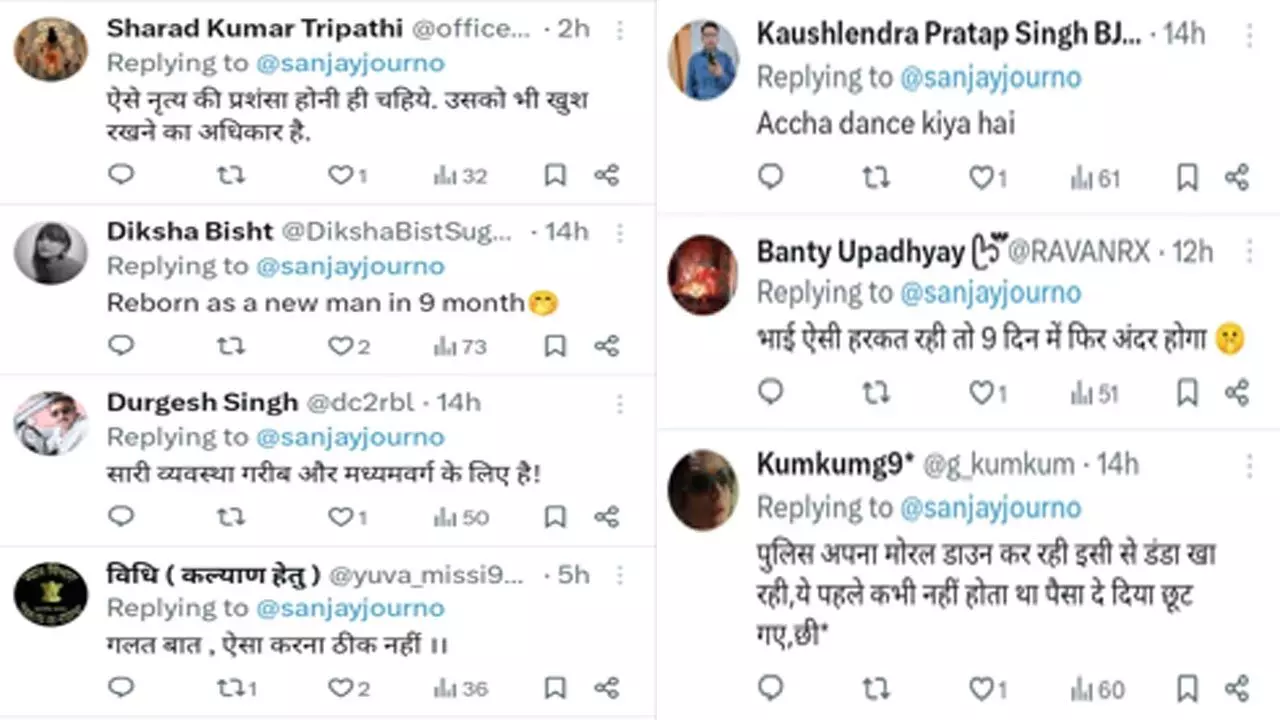Bookmark Sharad Kumar Tripathi's tweet
The image size is (1280, 720).
[554, 176]
